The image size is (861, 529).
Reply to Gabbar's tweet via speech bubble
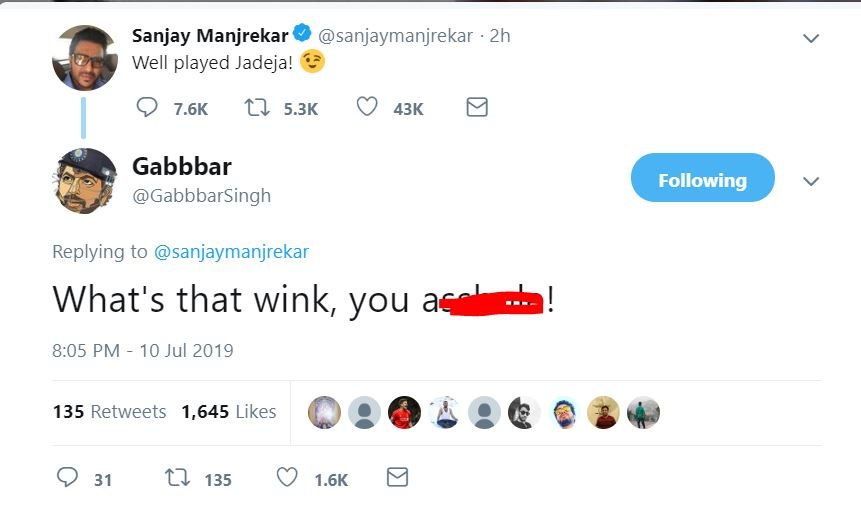coord(67,478)
